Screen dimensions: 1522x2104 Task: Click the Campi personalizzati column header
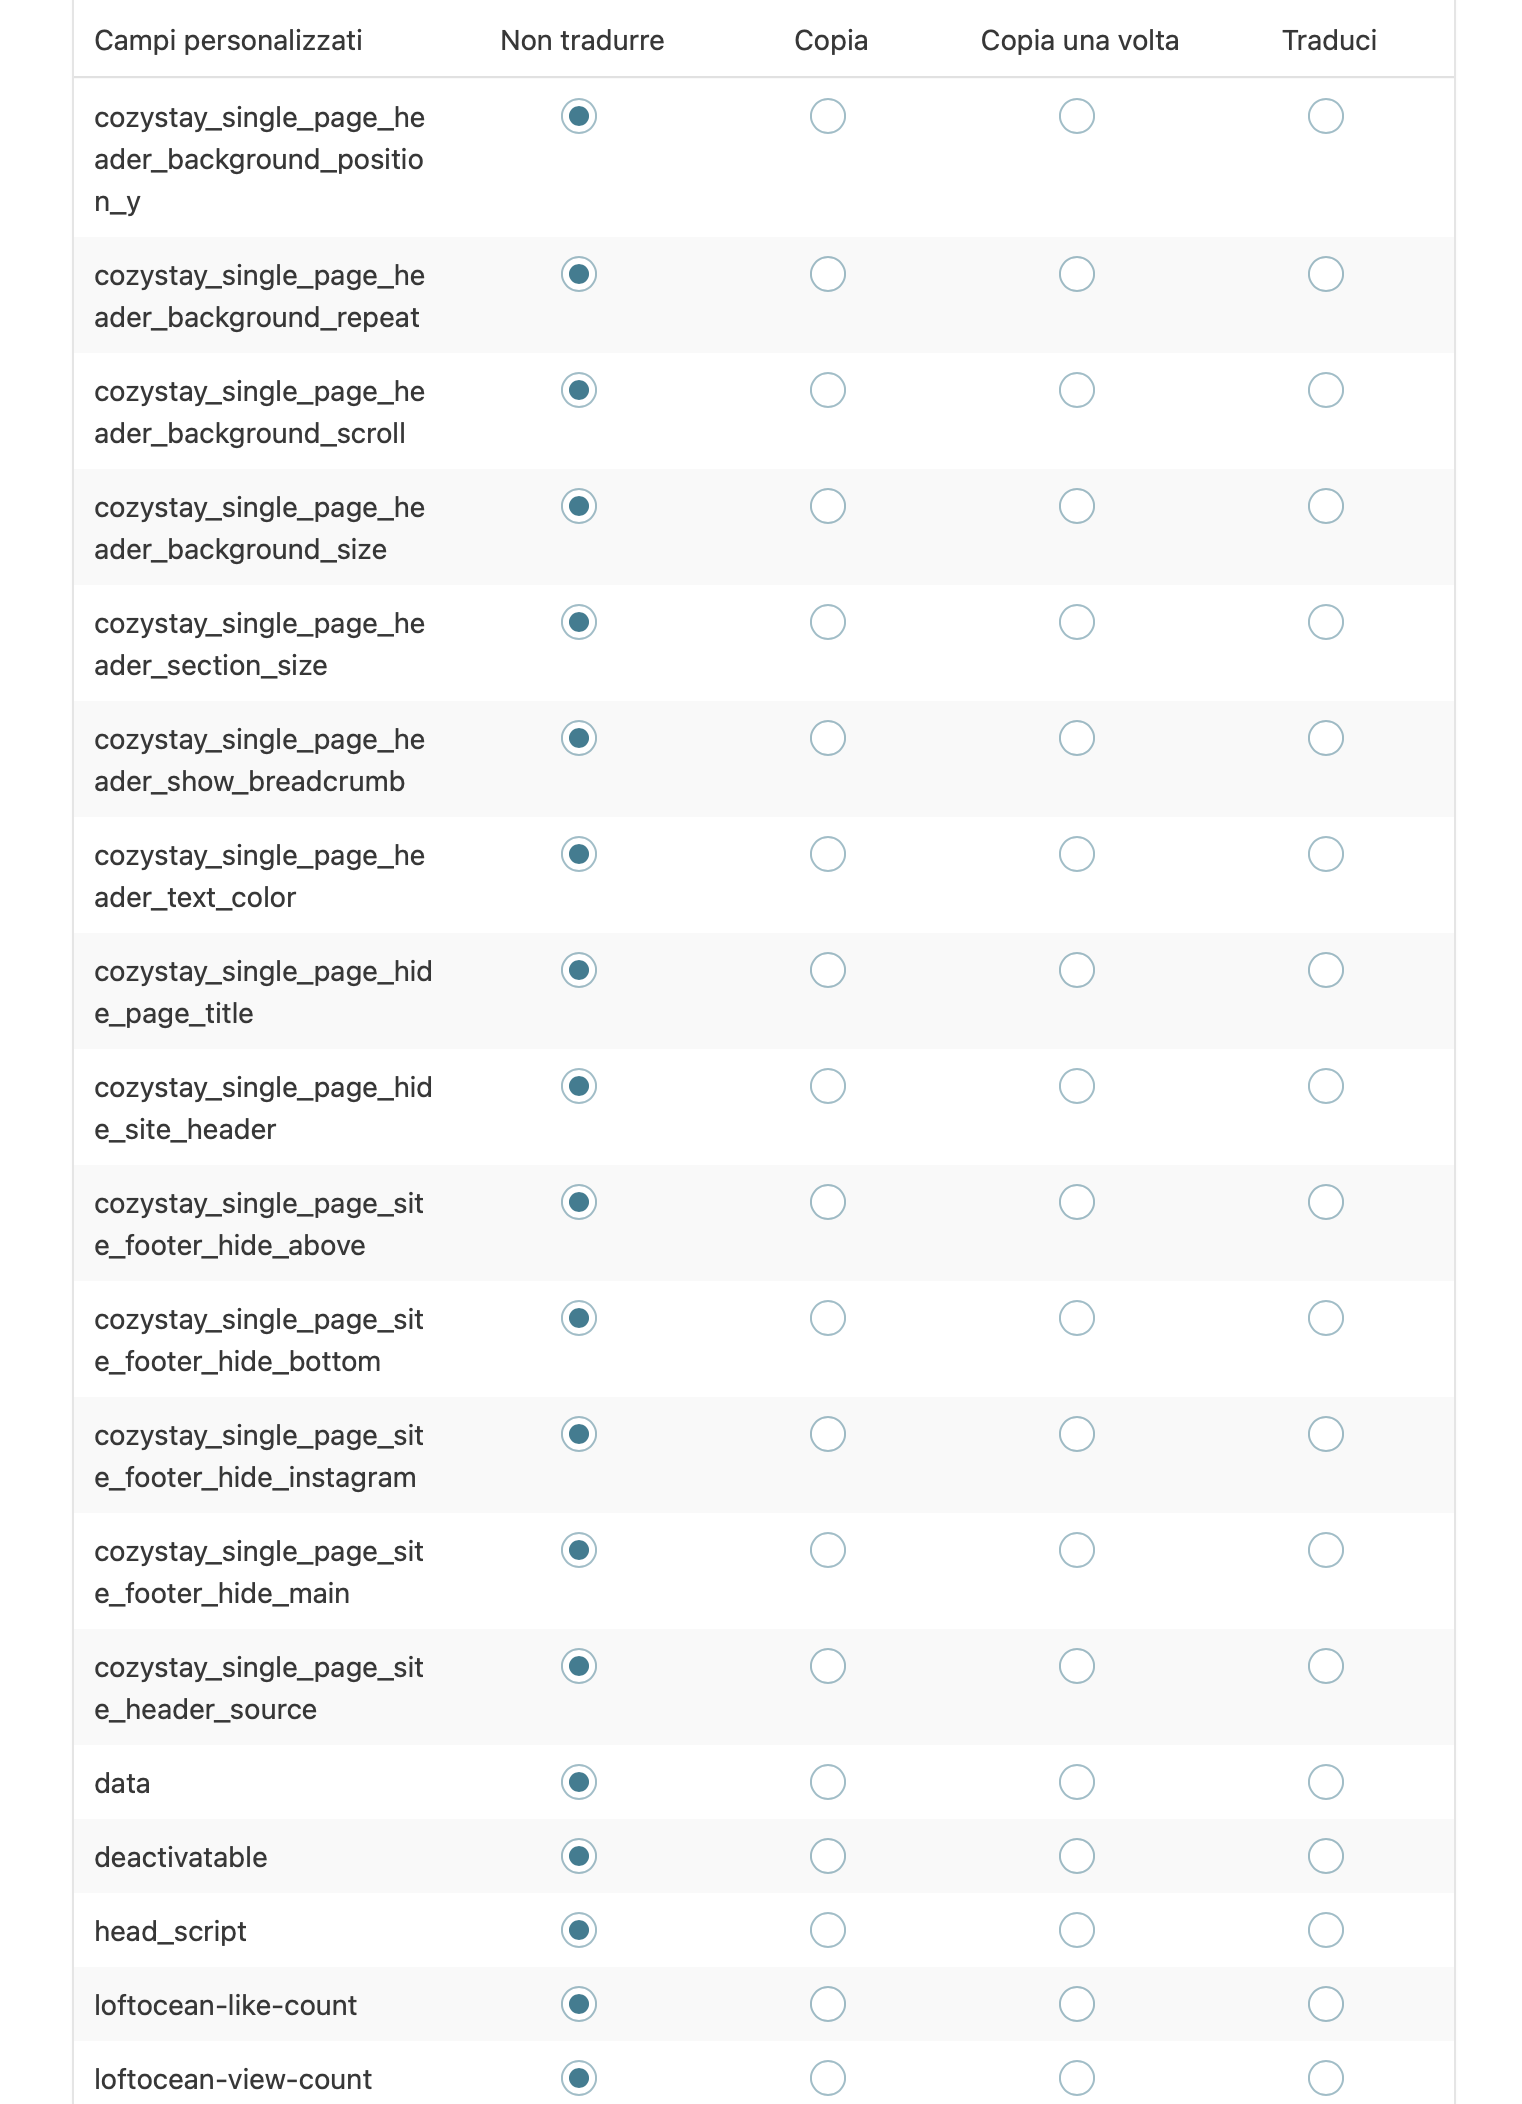pos(228,41)
